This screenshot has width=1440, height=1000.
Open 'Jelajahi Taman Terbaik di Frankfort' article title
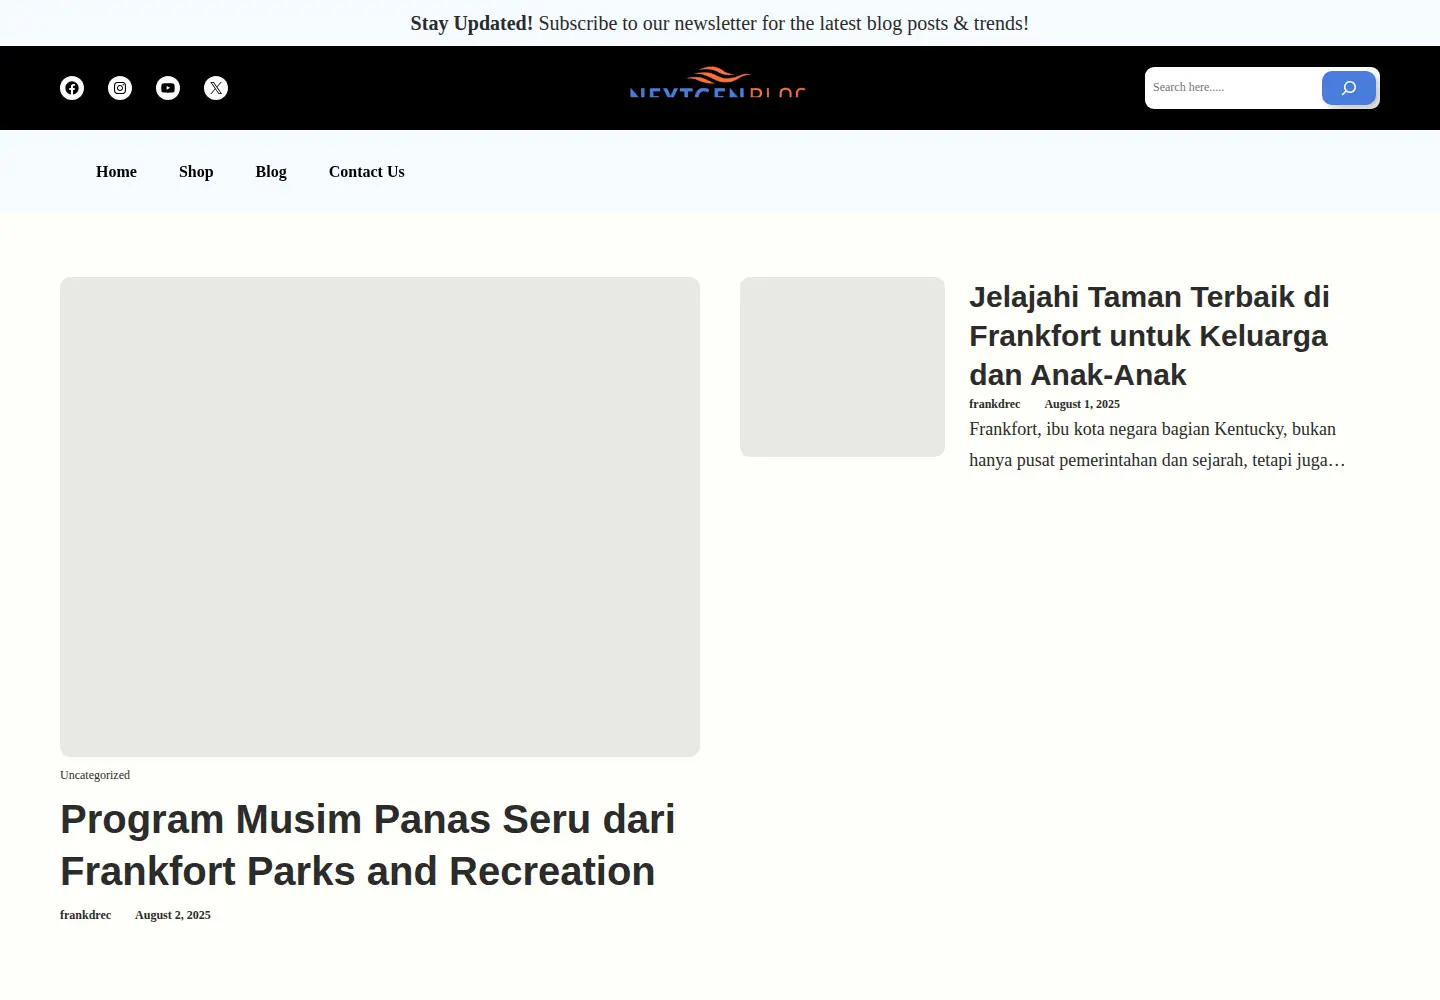[x=1149, y=336]
